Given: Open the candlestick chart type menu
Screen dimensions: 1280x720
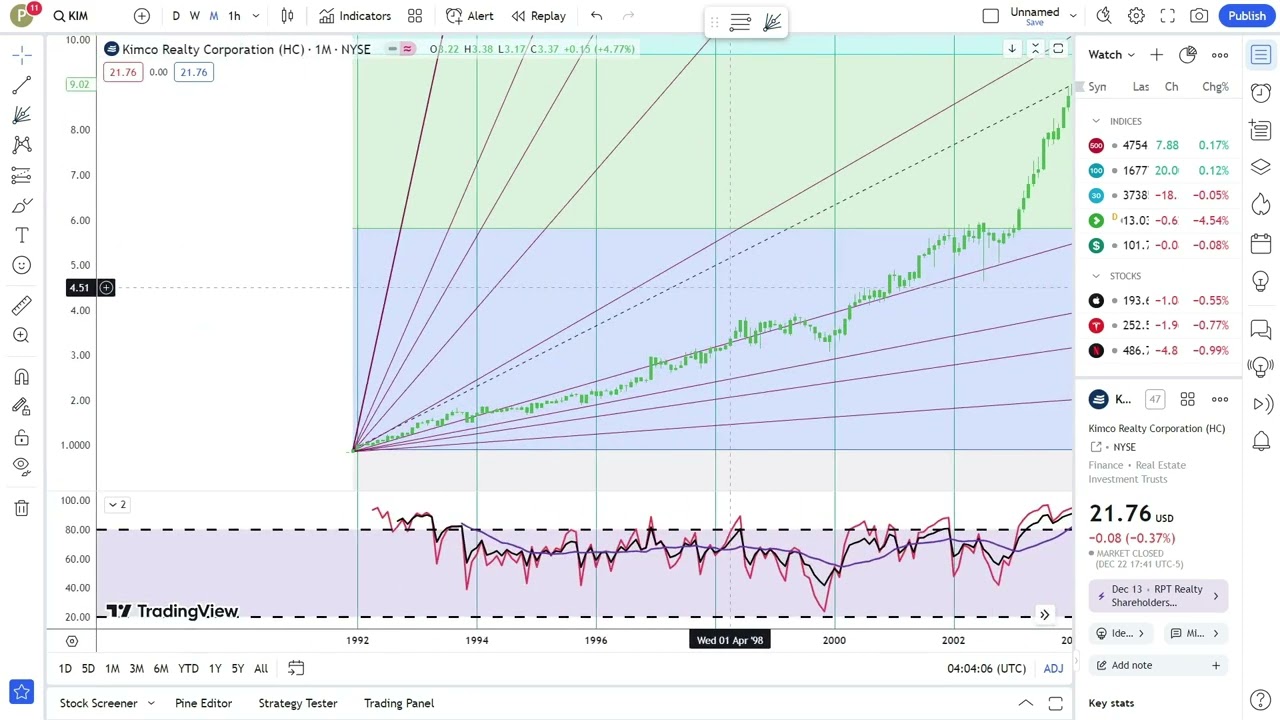Looking at the screenshot, I should tap(287, 16).
